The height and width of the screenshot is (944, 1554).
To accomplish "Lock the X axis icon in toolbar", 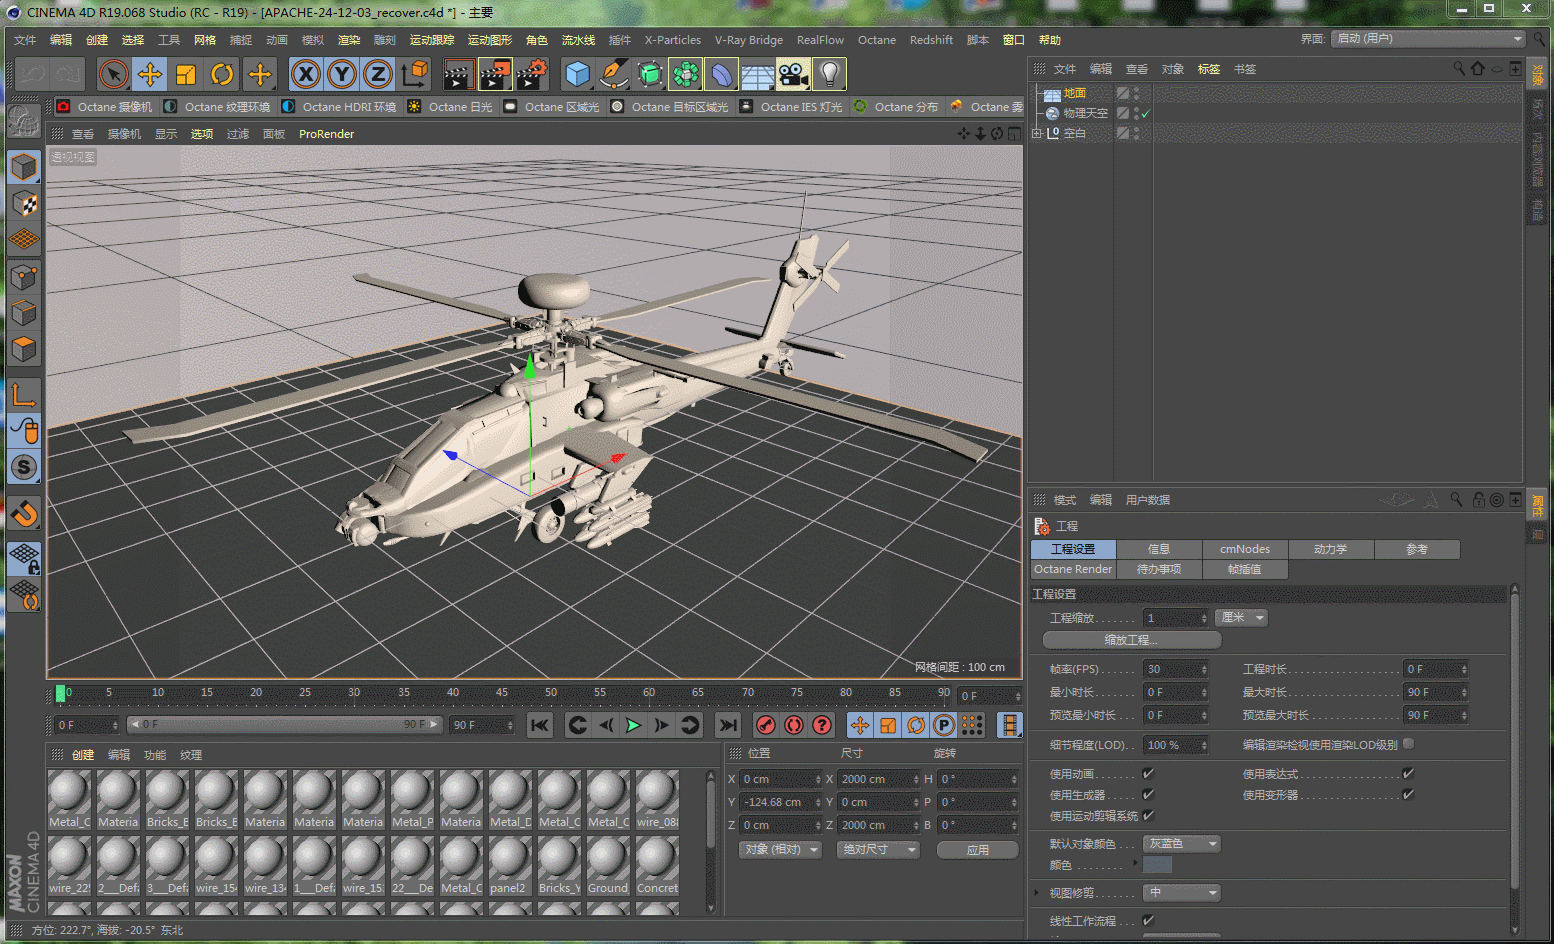I will tap(305, 73).
